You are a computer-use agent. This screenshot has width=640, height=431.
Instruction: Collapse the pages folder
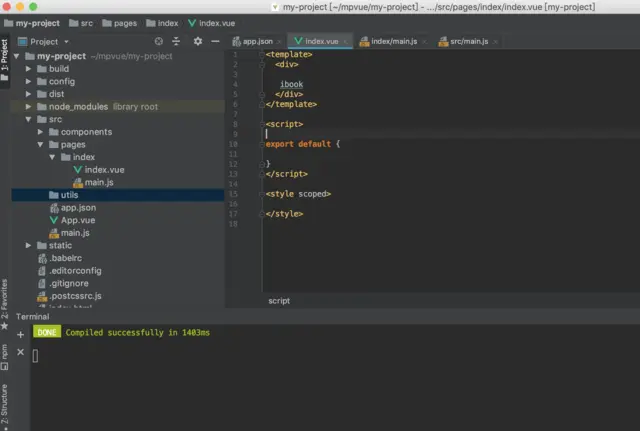point(41,145)
